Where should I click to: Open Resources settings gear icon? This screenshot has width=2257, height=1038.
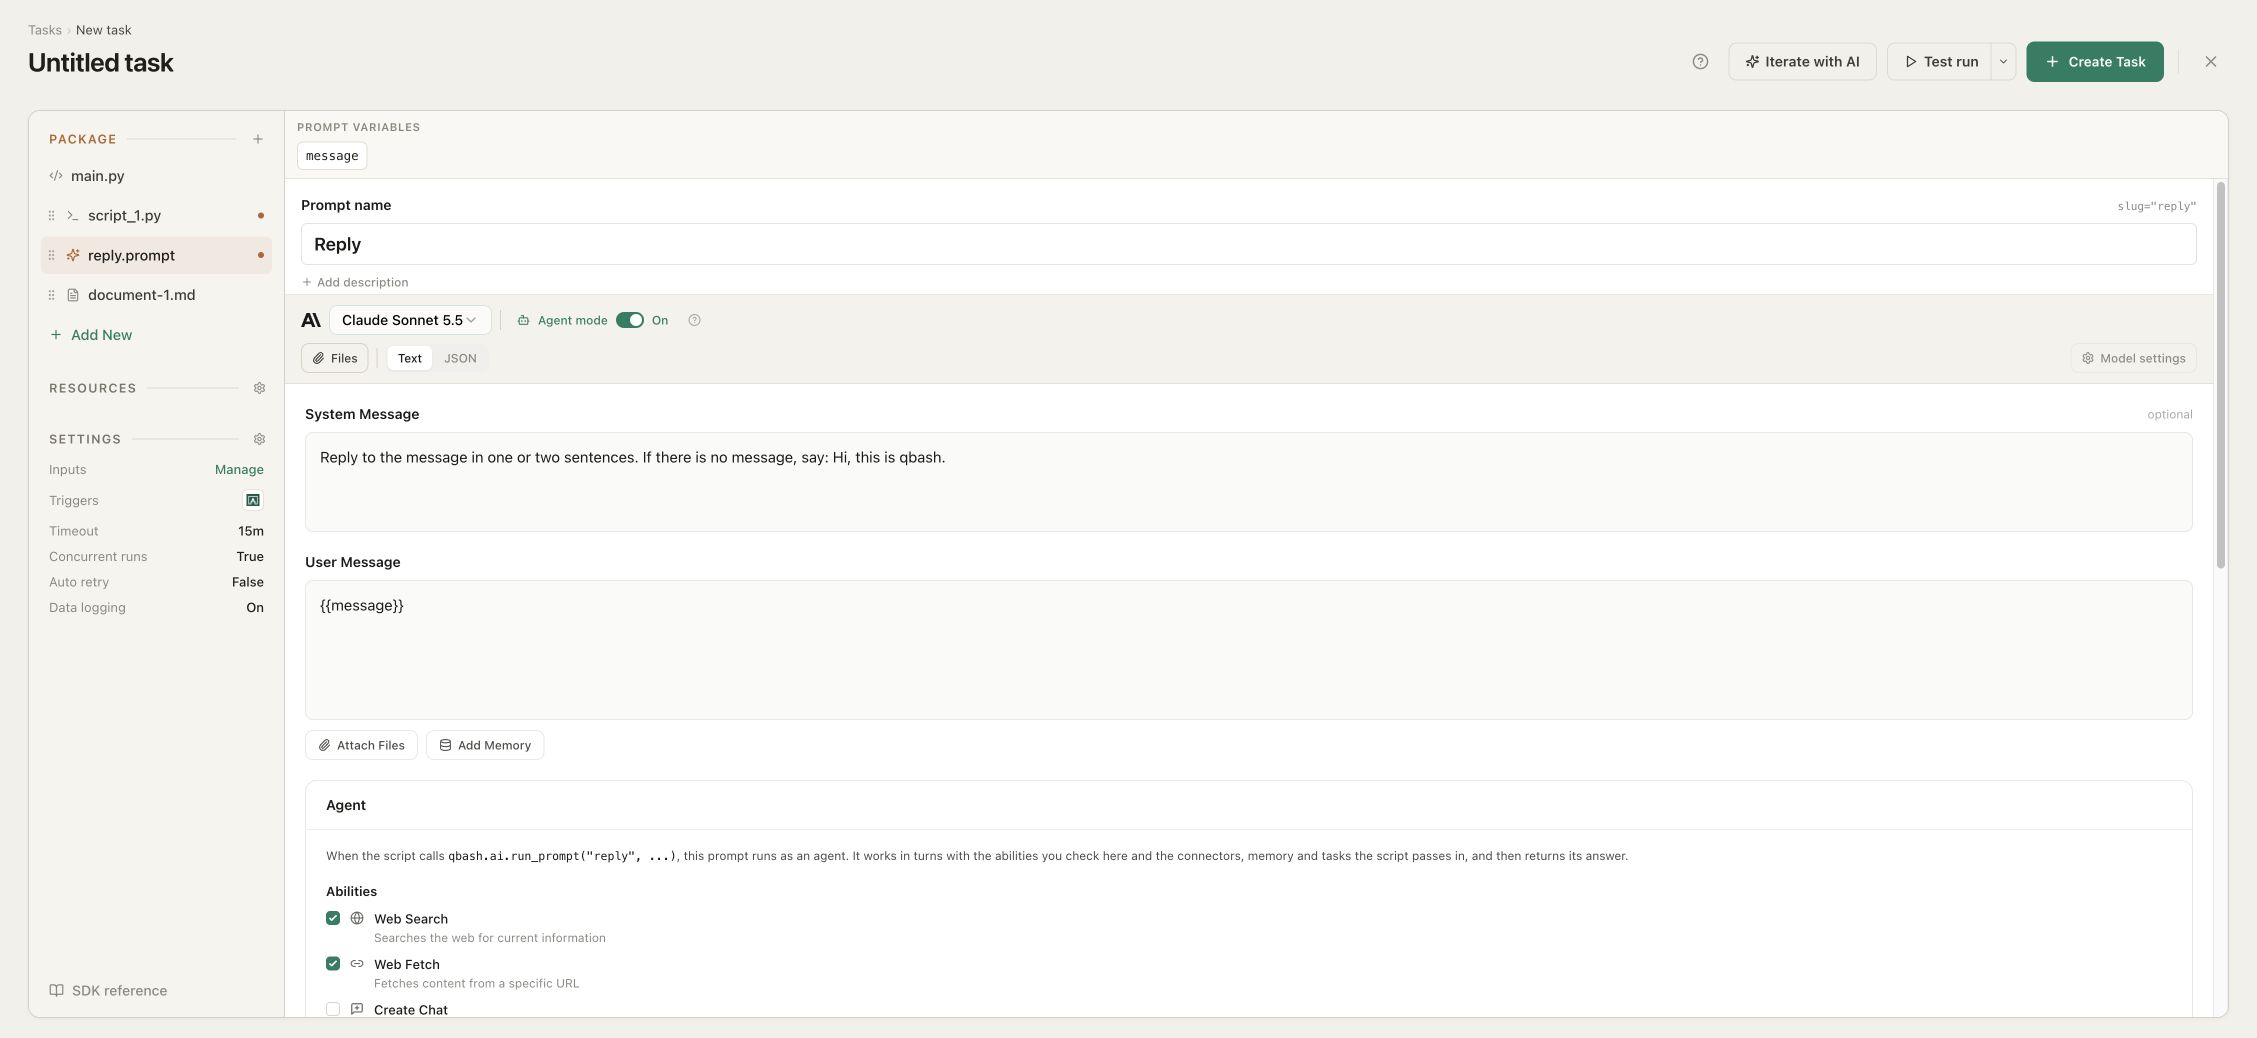(259, 388)
